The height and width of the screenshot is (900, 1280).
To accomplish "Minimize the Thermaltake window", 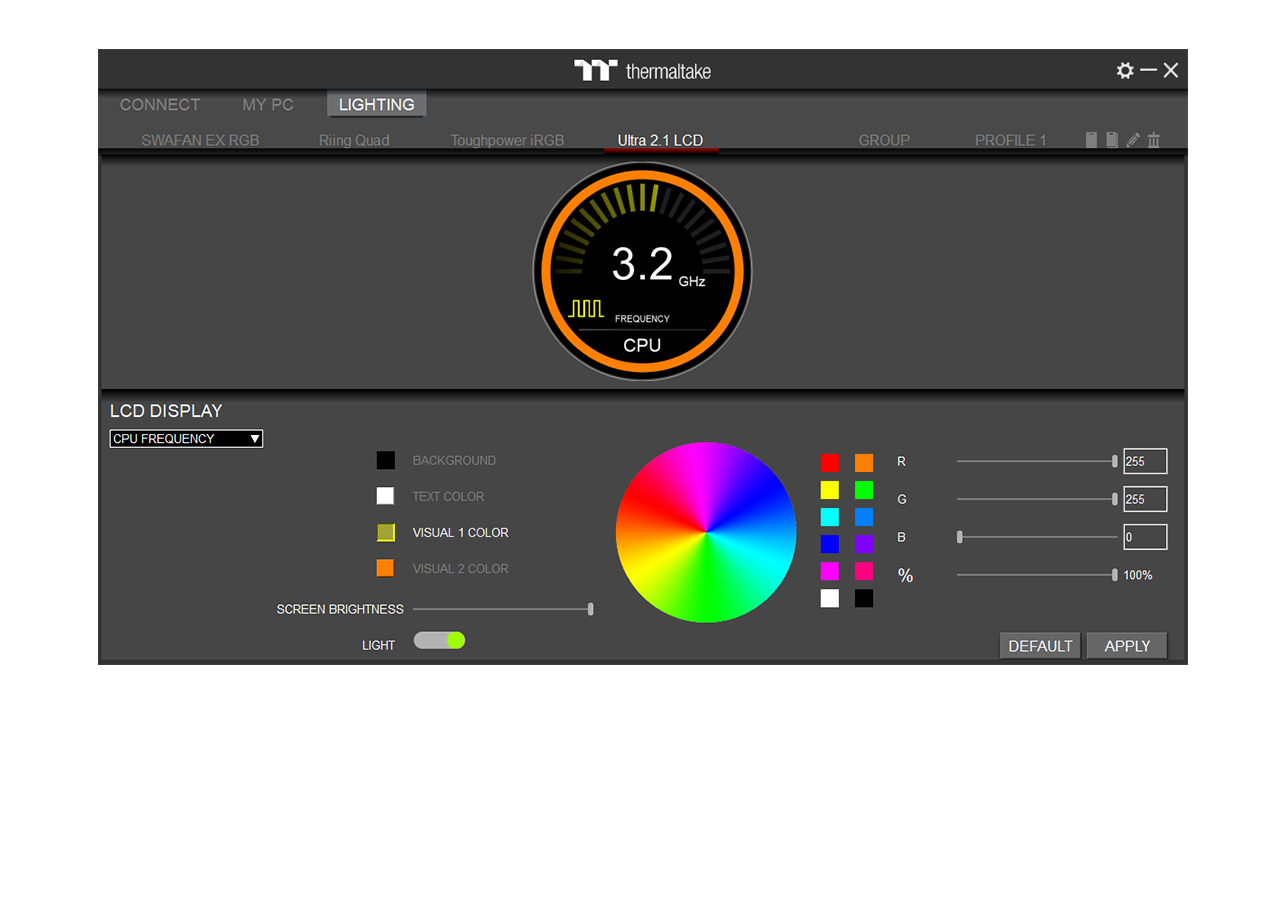I will pyautogui.click(x=1148, y=70).
